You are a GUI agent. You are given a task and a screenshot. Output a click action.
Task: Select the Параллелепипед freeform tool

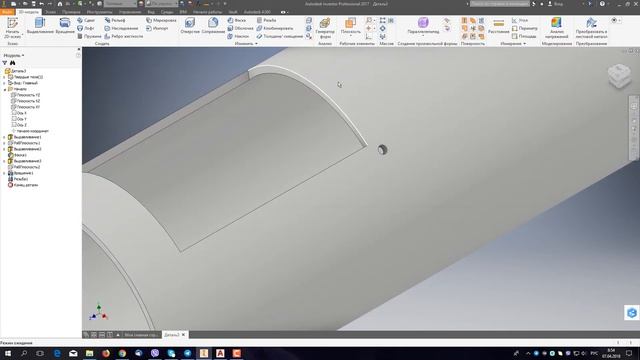[x=423, y=26]
